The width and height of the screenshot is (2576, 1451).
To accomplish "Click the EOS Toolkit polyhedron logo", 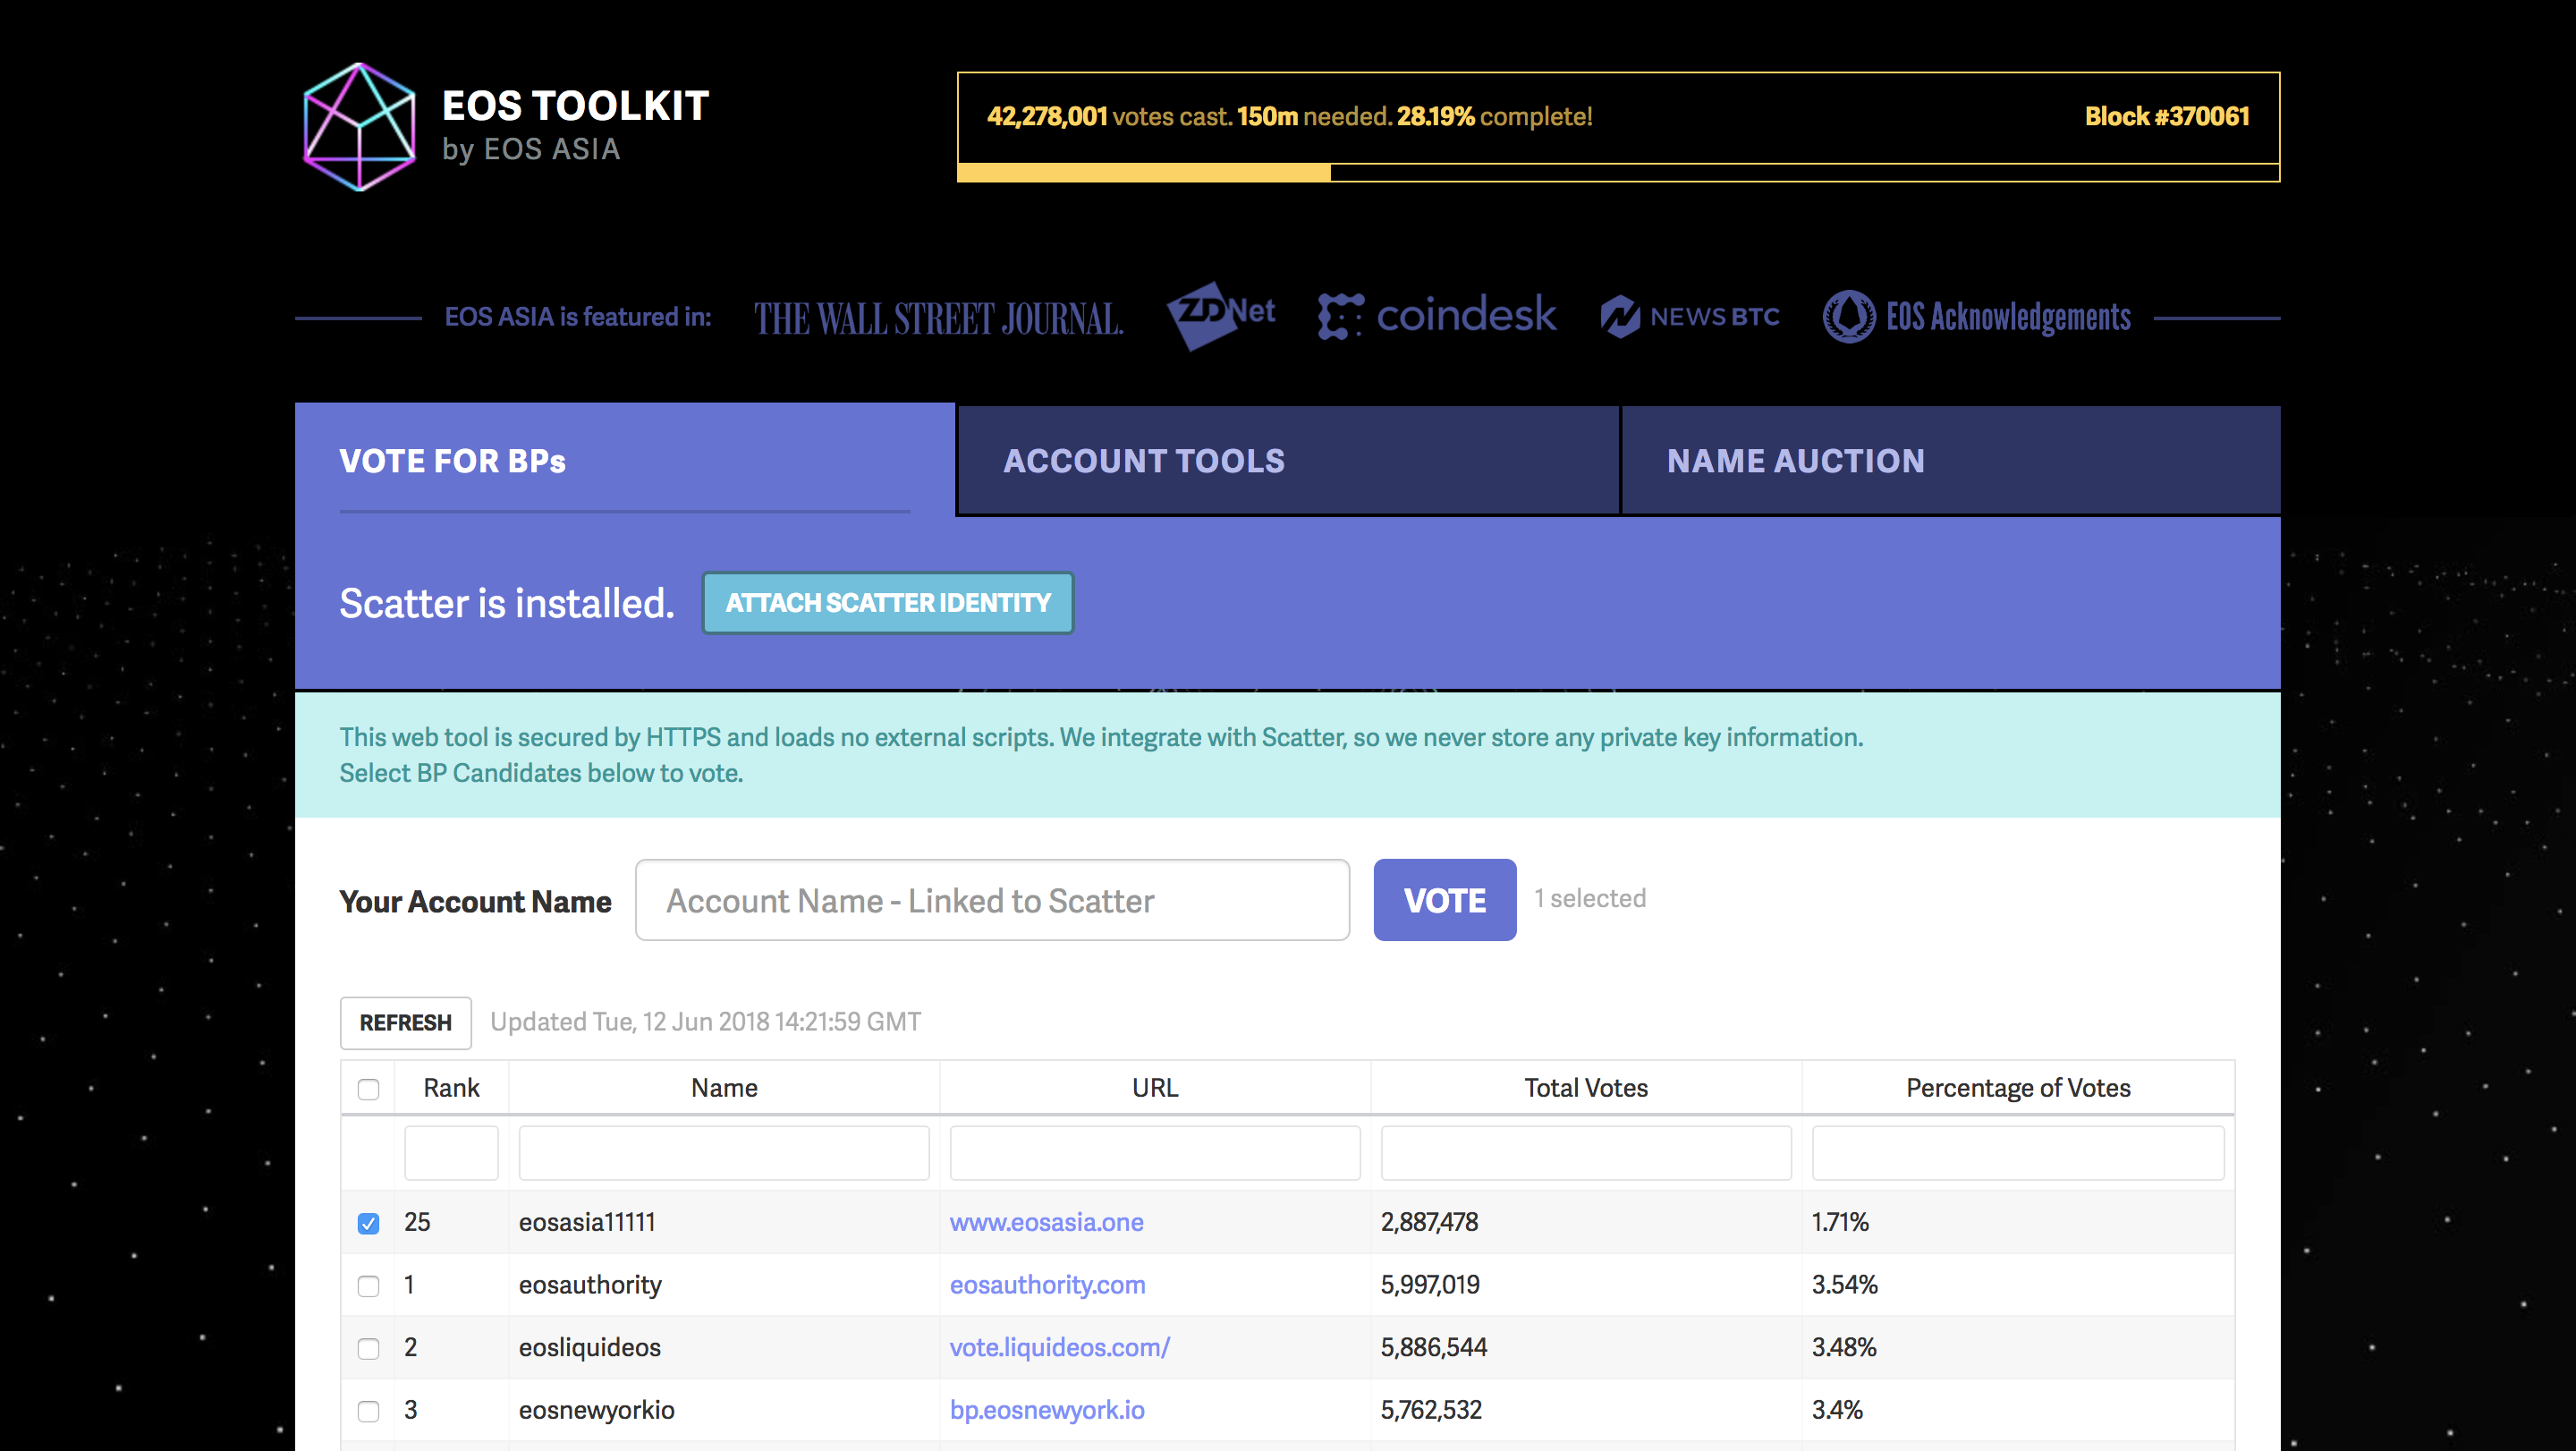I will (x=359, y=127).
